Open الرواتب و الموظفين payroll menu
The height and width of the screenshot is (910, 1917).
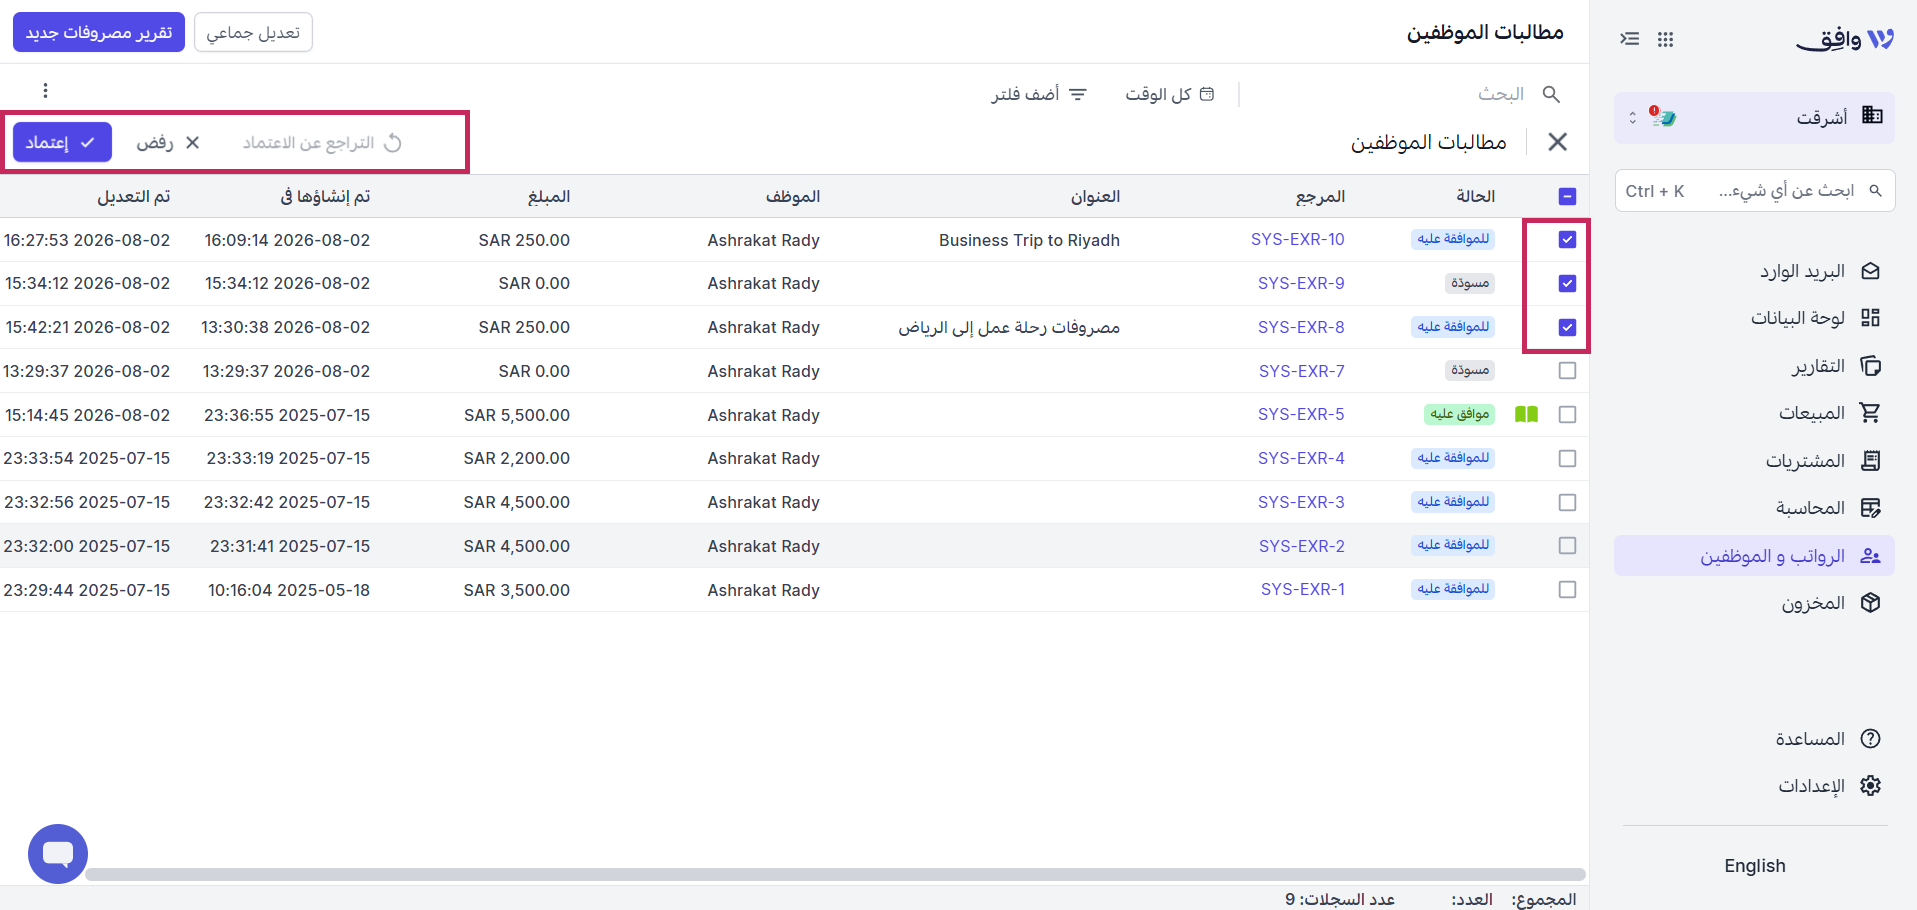pyautogui.click(x=1754, y=556)
